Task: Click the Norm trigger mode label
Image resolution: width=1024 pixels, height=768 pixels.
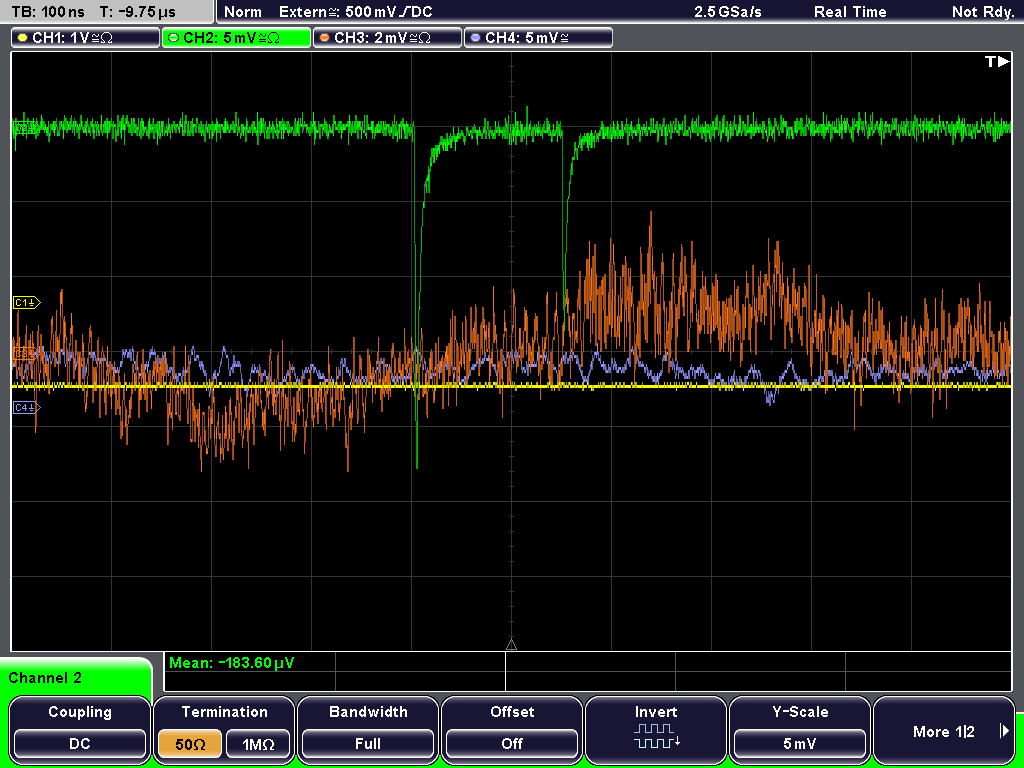Action: coord(243,12)
